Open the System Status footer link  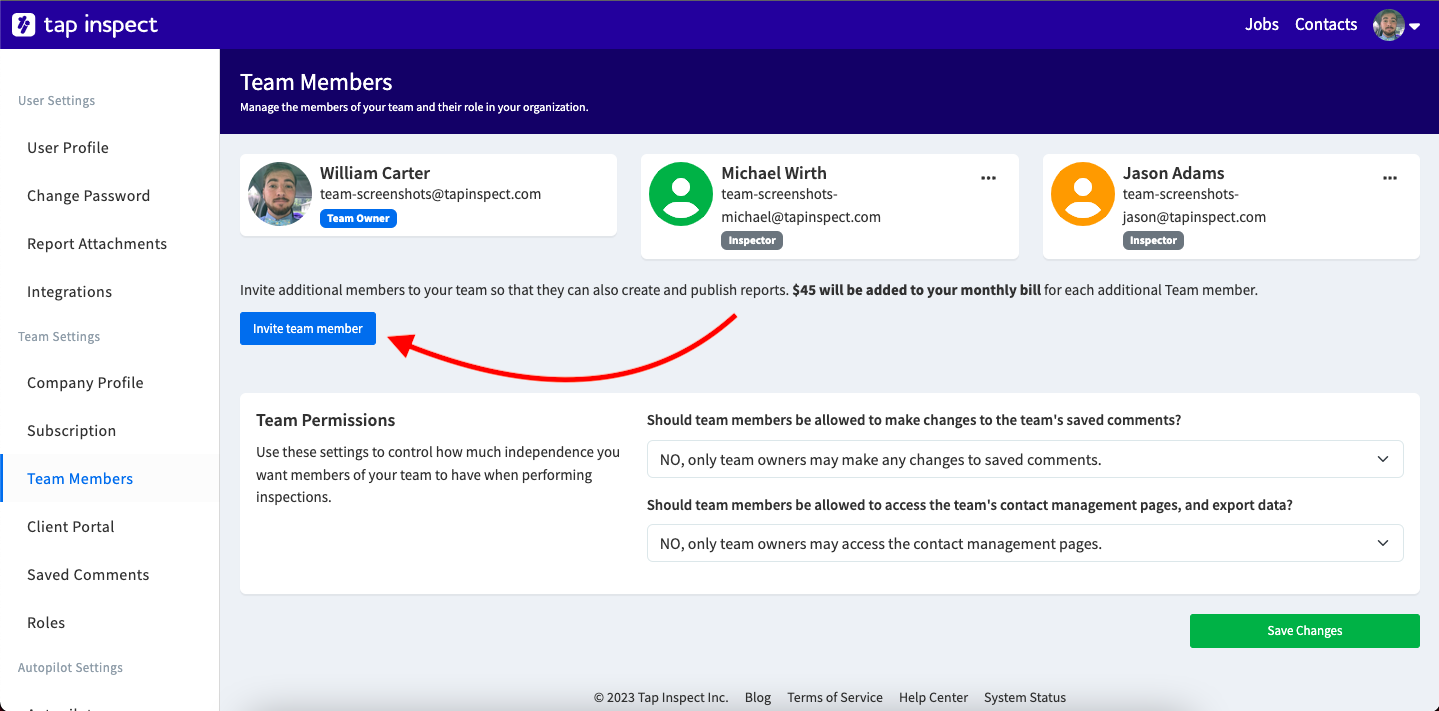1025,698
